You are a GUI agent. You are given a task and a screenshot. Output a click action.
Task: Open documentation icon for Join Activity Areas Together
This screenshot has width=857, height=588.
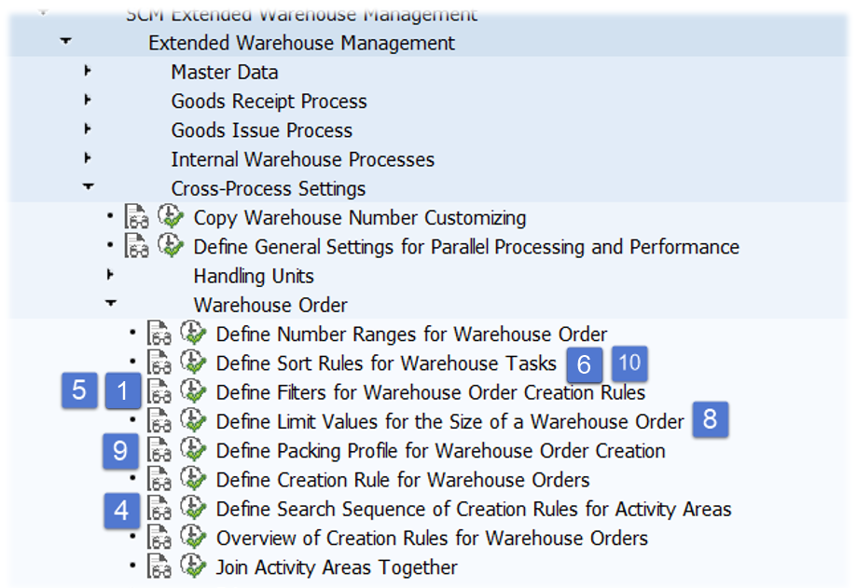point(159,567)
